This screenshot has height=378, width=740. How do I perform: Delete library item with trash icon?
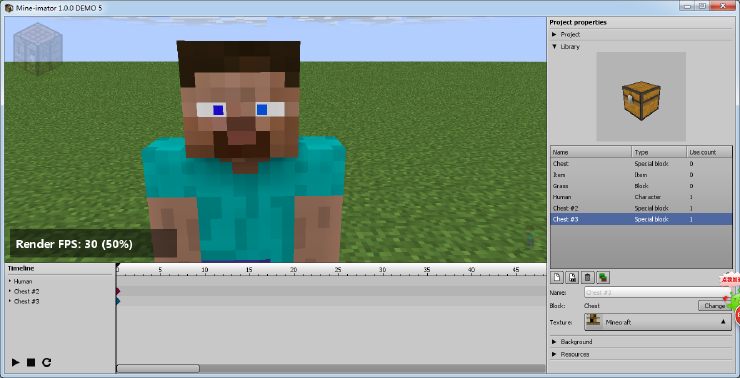coord(587,277)
